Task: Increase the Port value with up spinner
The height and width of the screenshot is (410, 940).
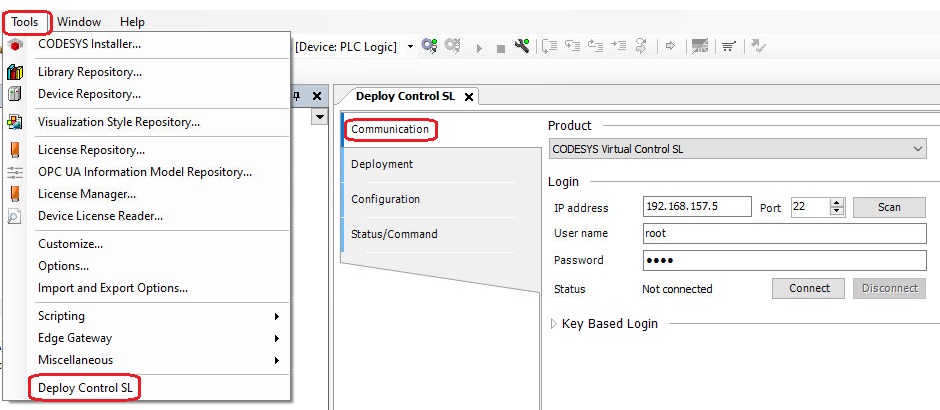Action: pyautogui.click(x=837, y=203)
